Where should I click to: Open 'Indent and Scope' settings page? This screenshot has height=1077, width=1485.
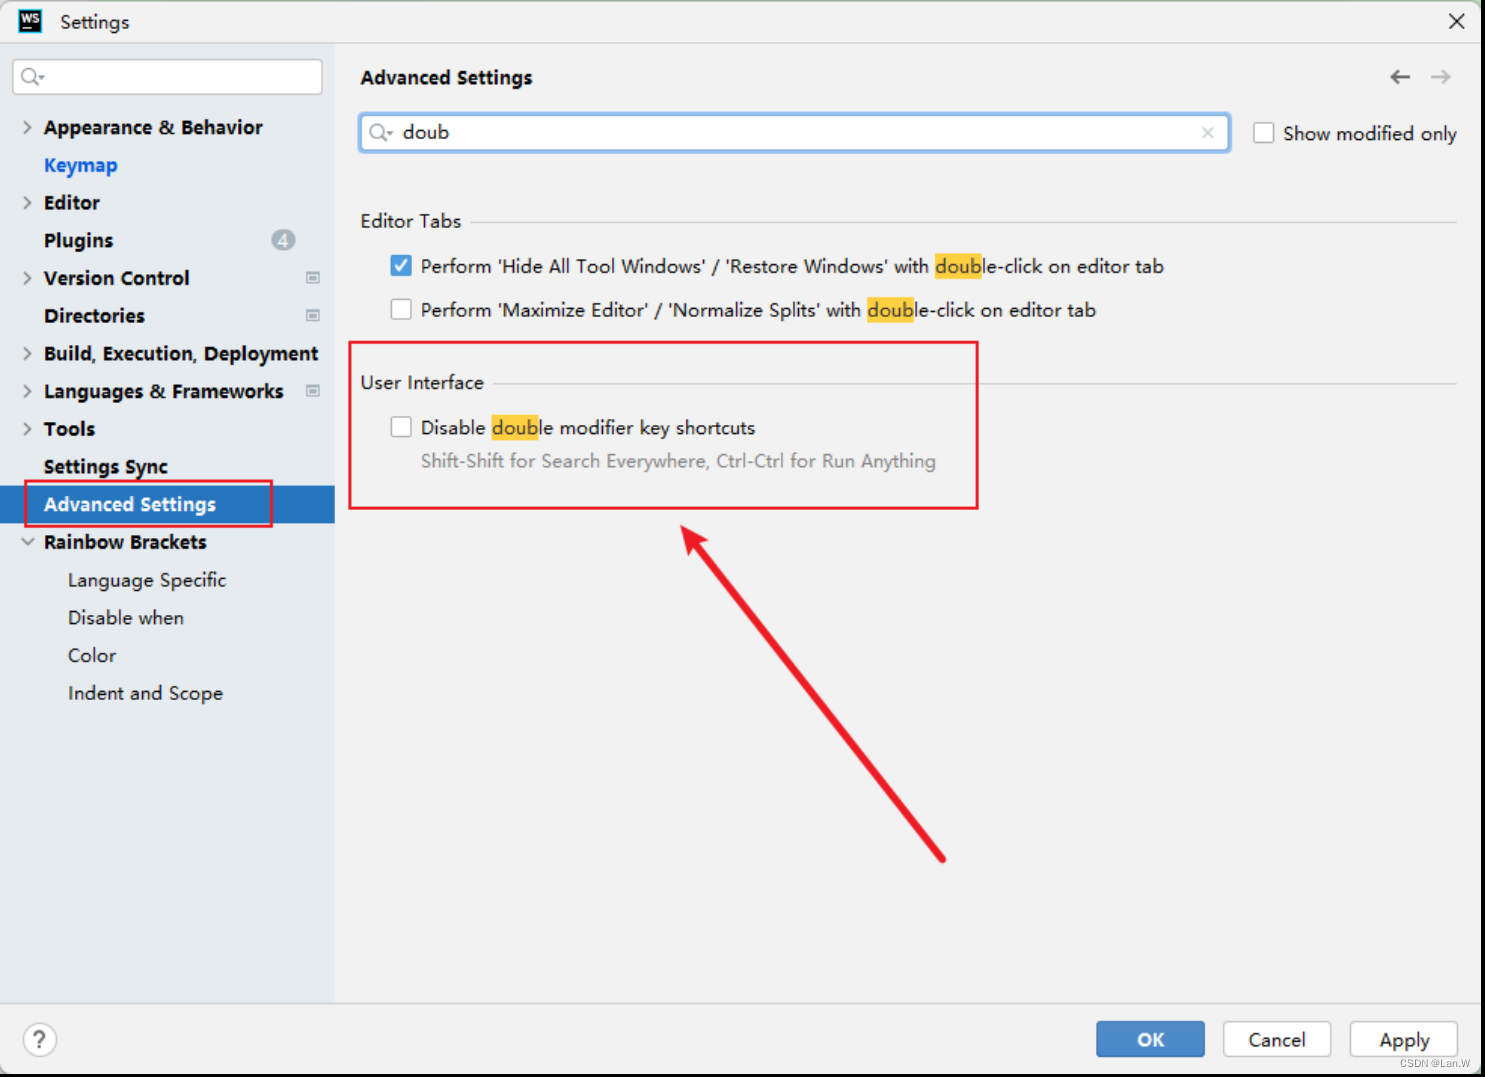point(145,693)
